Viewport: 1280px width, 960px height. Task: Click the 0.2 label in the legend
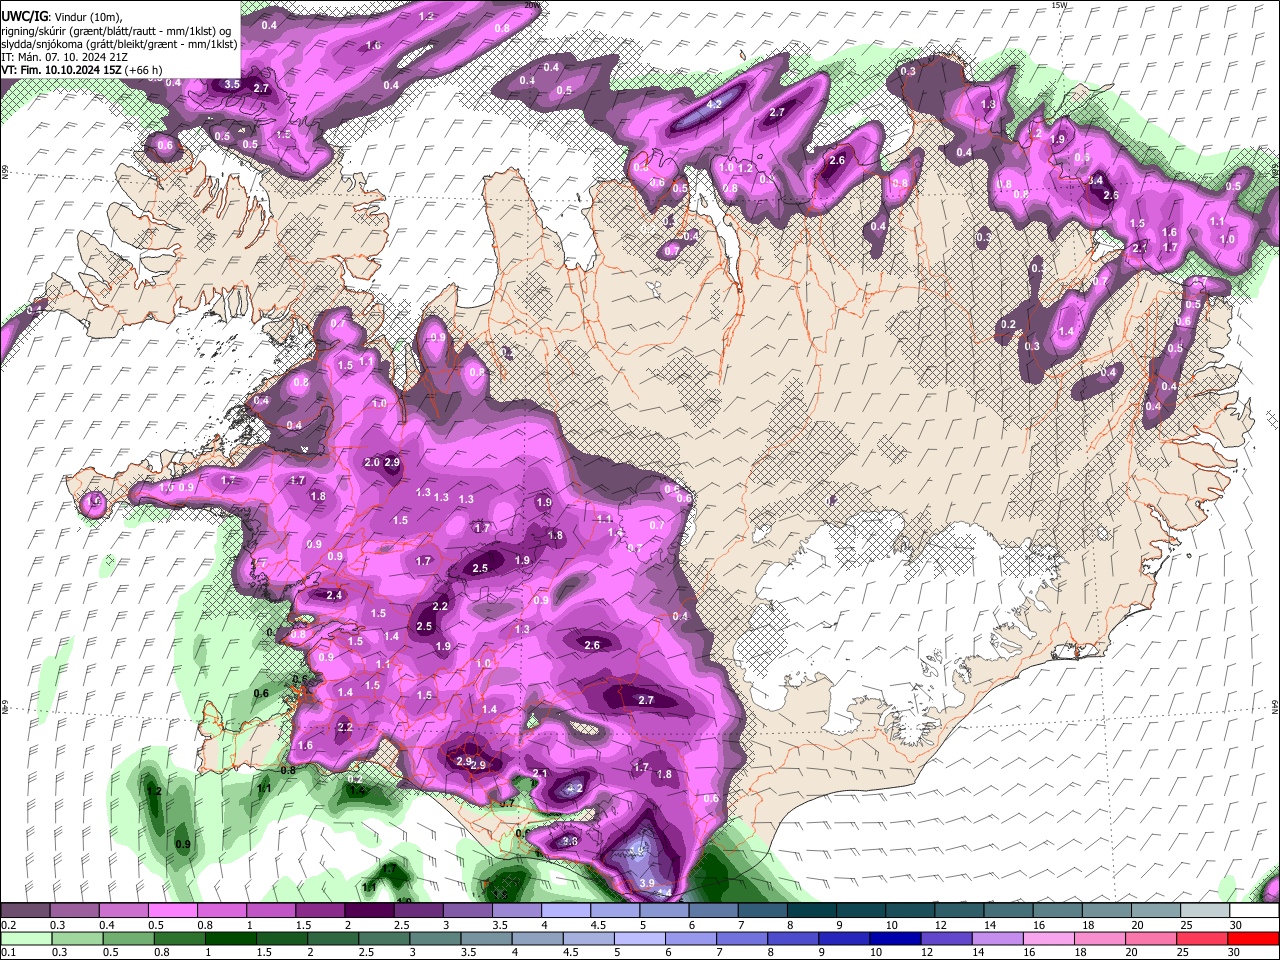(x=9, y=925)
